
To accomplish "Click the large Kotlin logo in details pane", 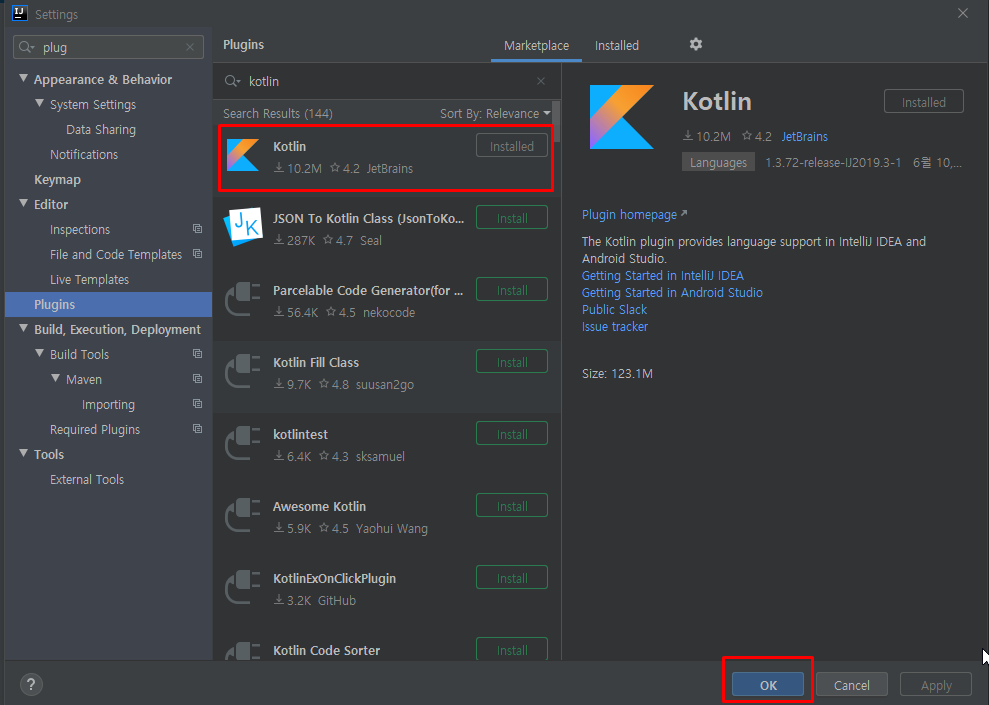I will coord(621,117).
